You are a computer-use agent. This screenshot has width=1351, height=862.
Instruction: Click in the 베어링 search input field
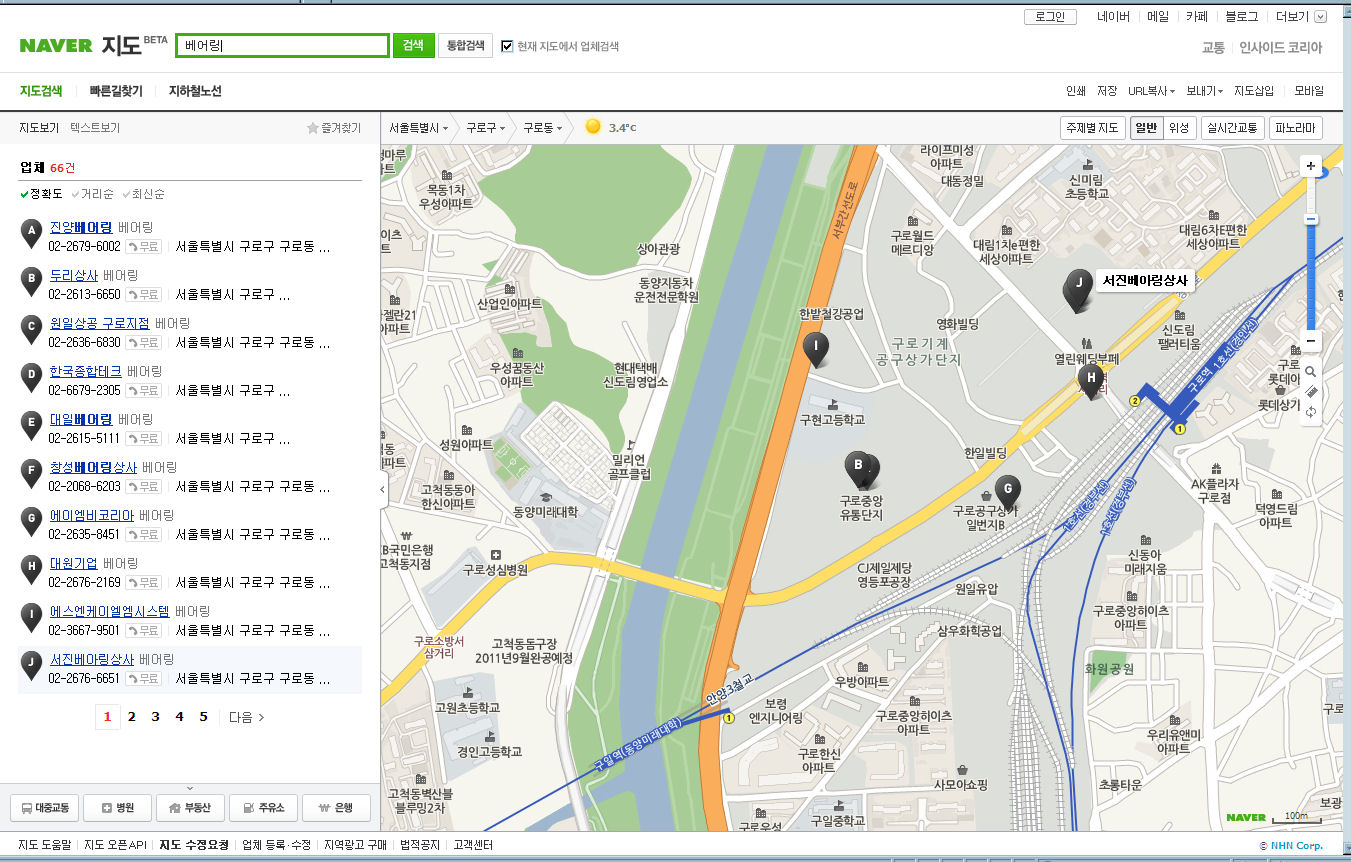282,45
